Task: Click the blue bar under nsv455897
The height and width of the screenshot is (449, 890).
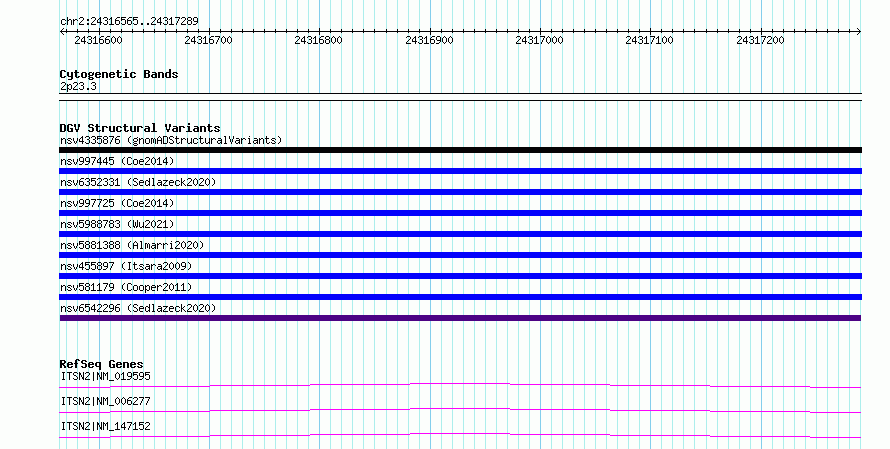Action: pos(460,276)
